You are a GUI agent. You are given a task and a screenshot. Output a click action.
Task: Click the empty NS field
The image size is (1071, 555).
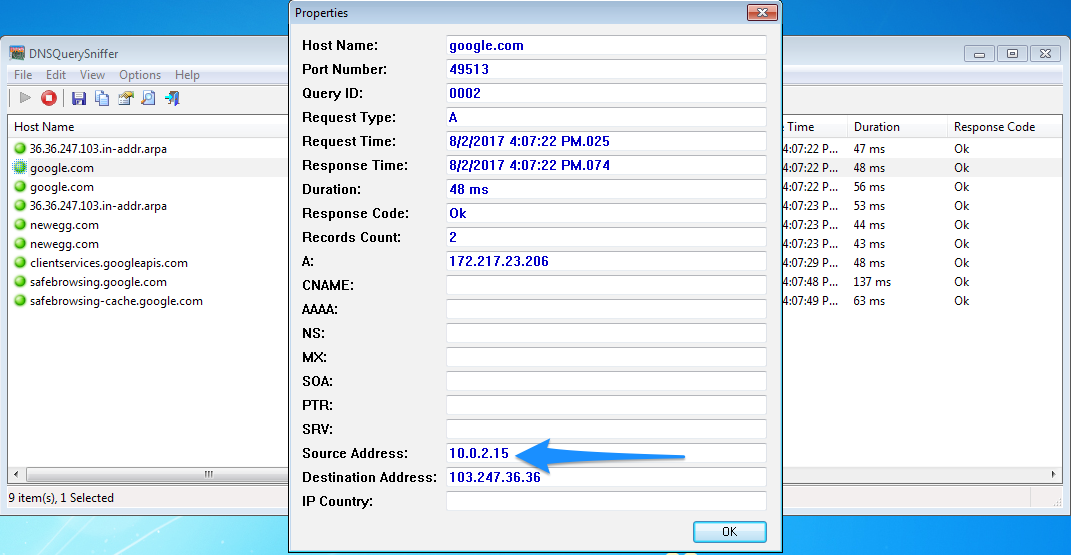point(606,333)
